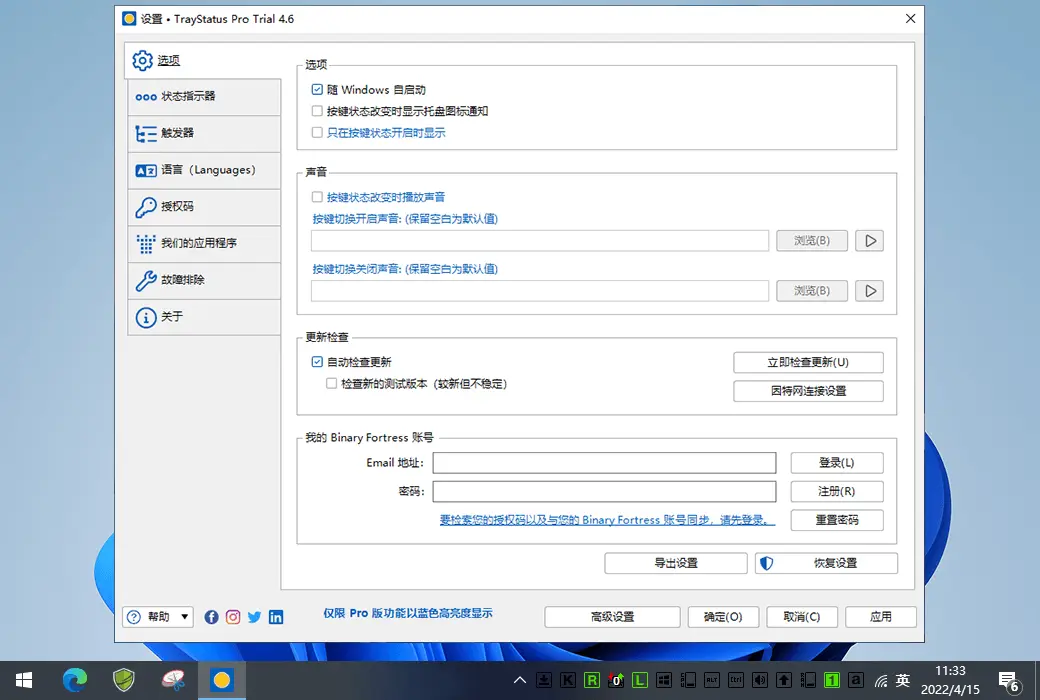Click the key-off sound file path field

click(x=540, y=291)
